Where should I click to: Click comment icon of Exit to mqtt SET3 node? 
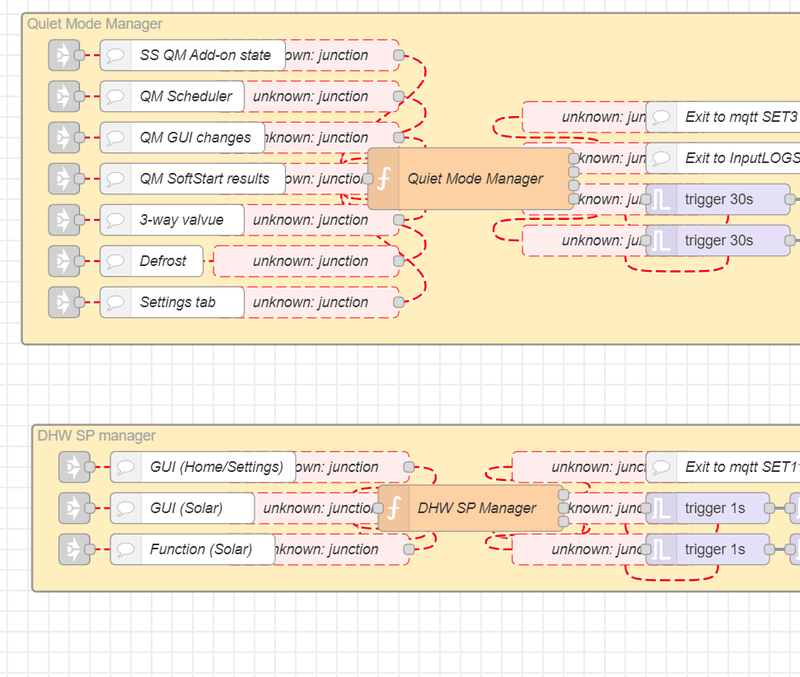point(662,117)
